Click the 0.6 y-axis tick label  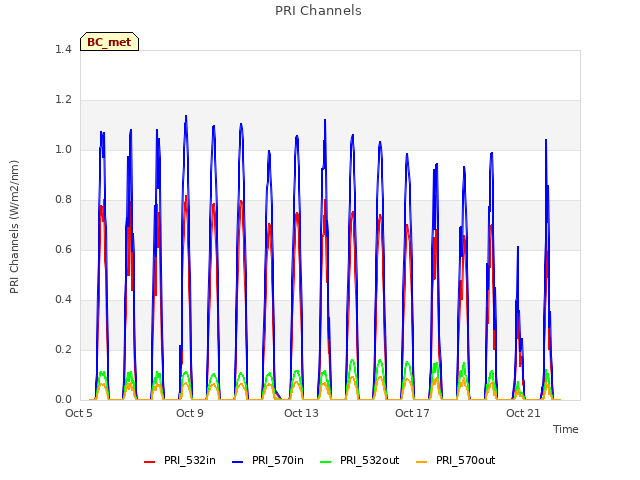(x=63, y=249)
